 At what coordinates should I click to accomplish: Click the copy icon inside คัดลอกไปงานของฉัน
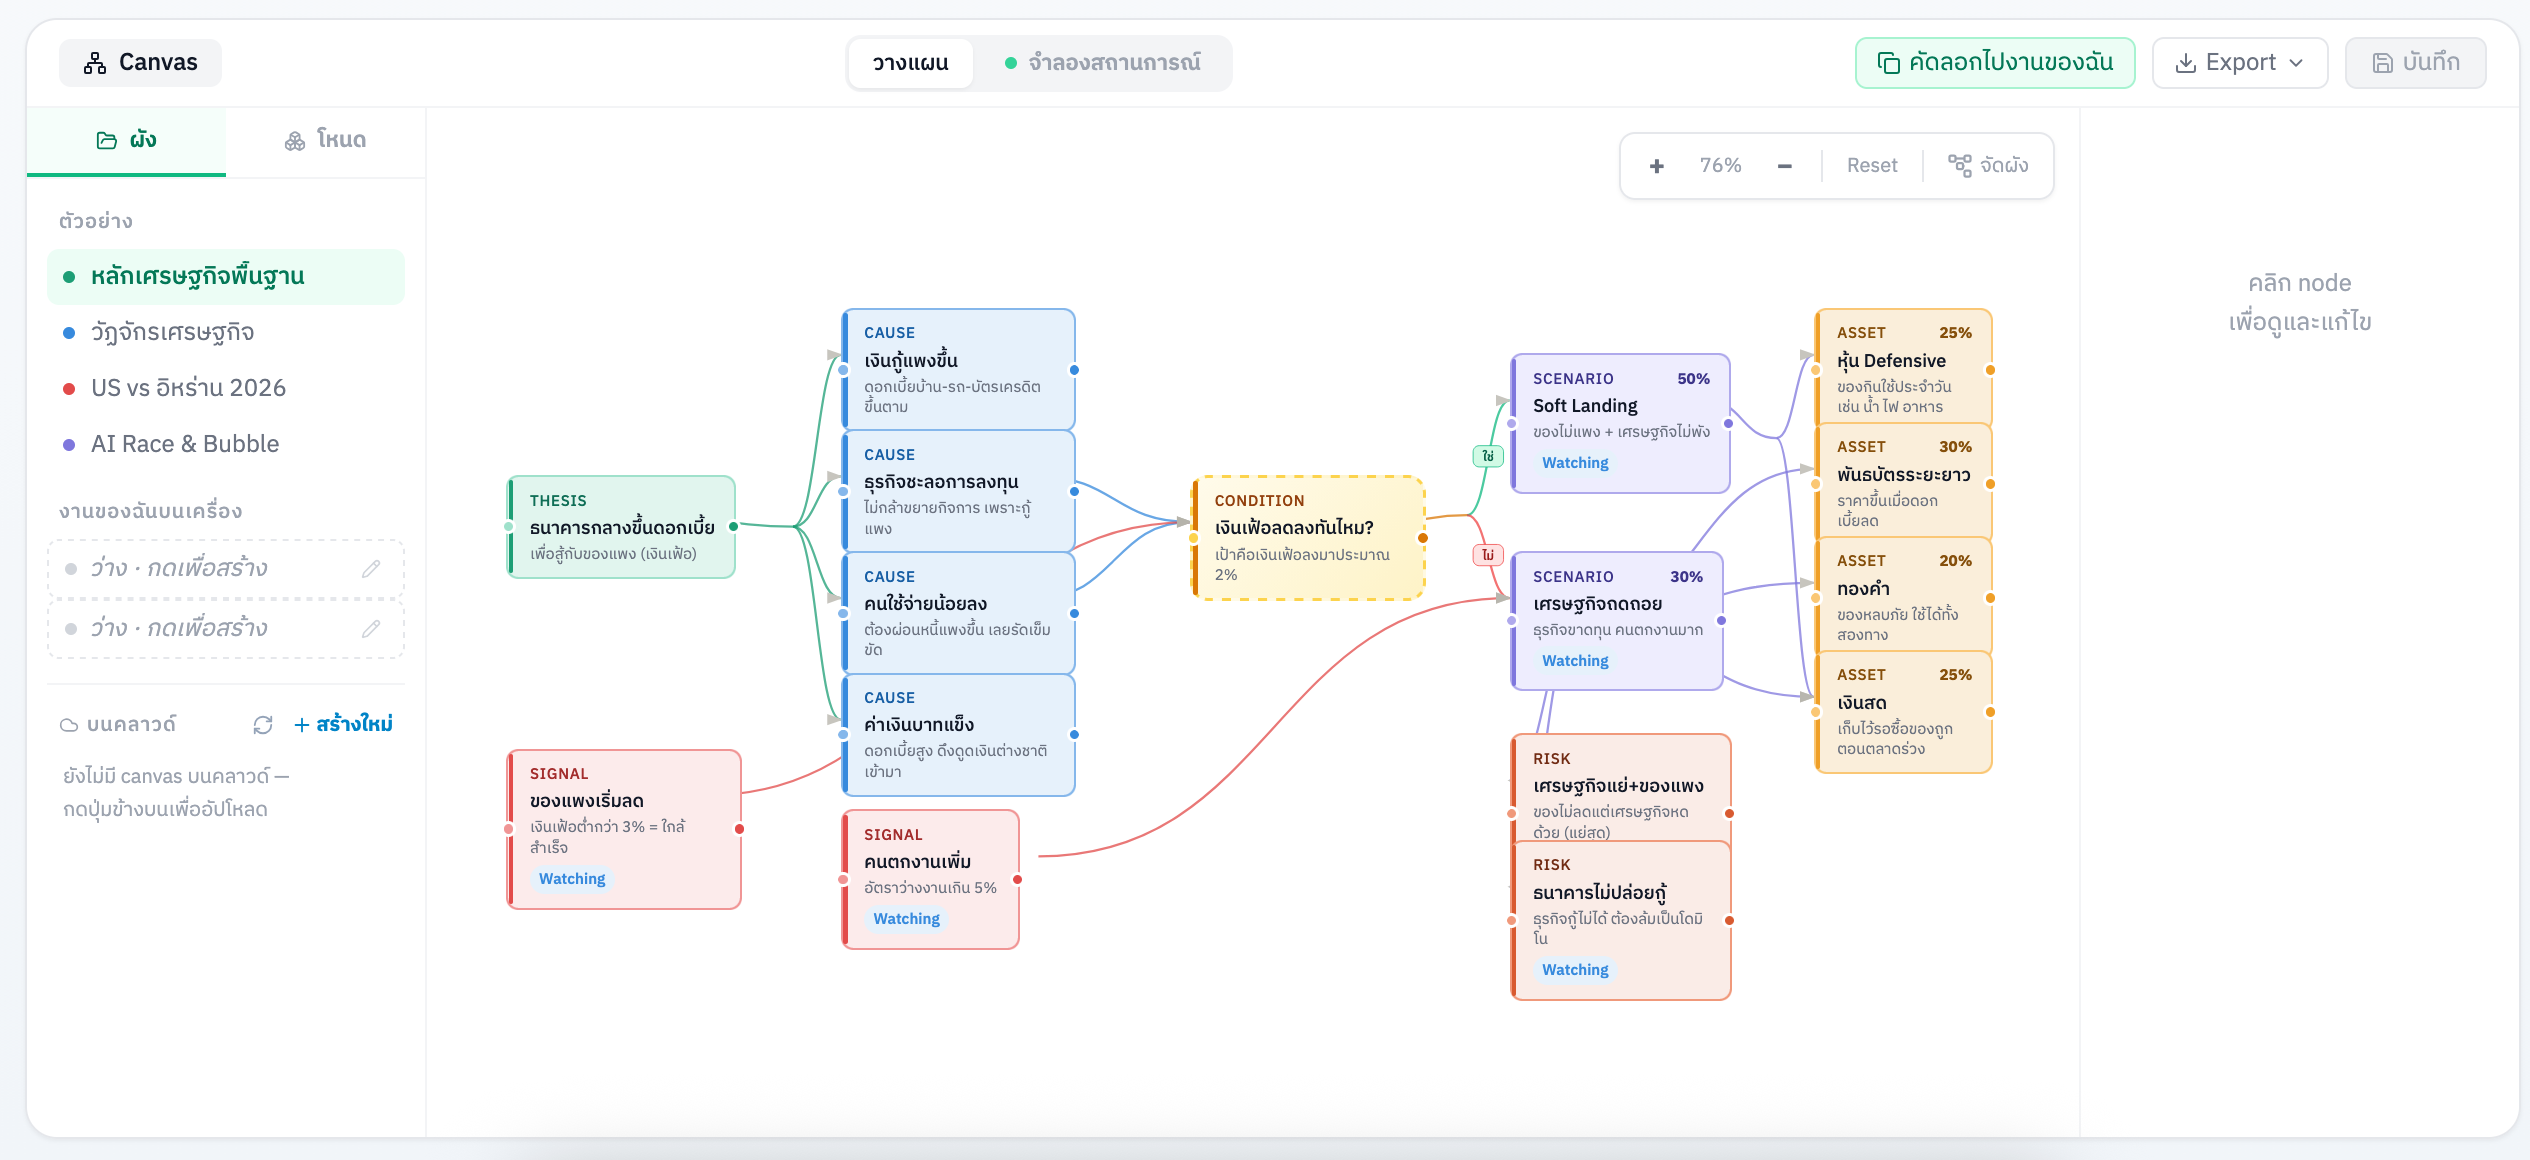(1890, 62)
